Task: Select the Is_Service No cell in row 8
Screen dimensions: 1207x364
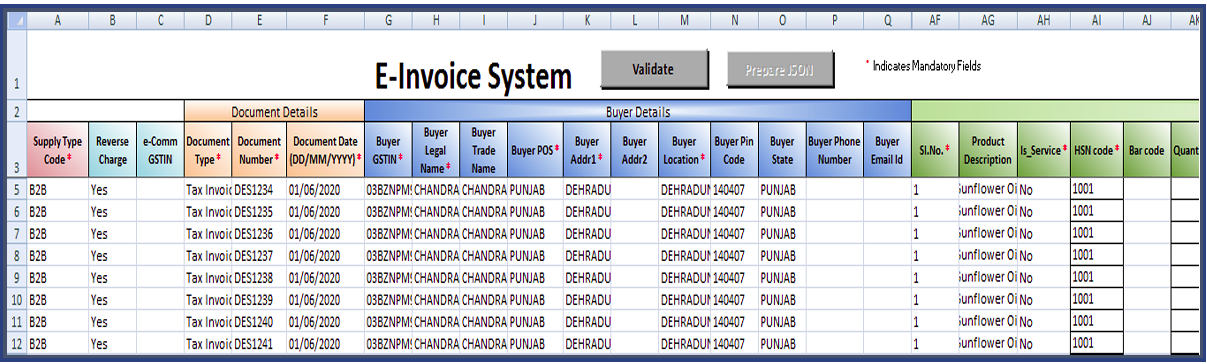Action: [1043, 255]
